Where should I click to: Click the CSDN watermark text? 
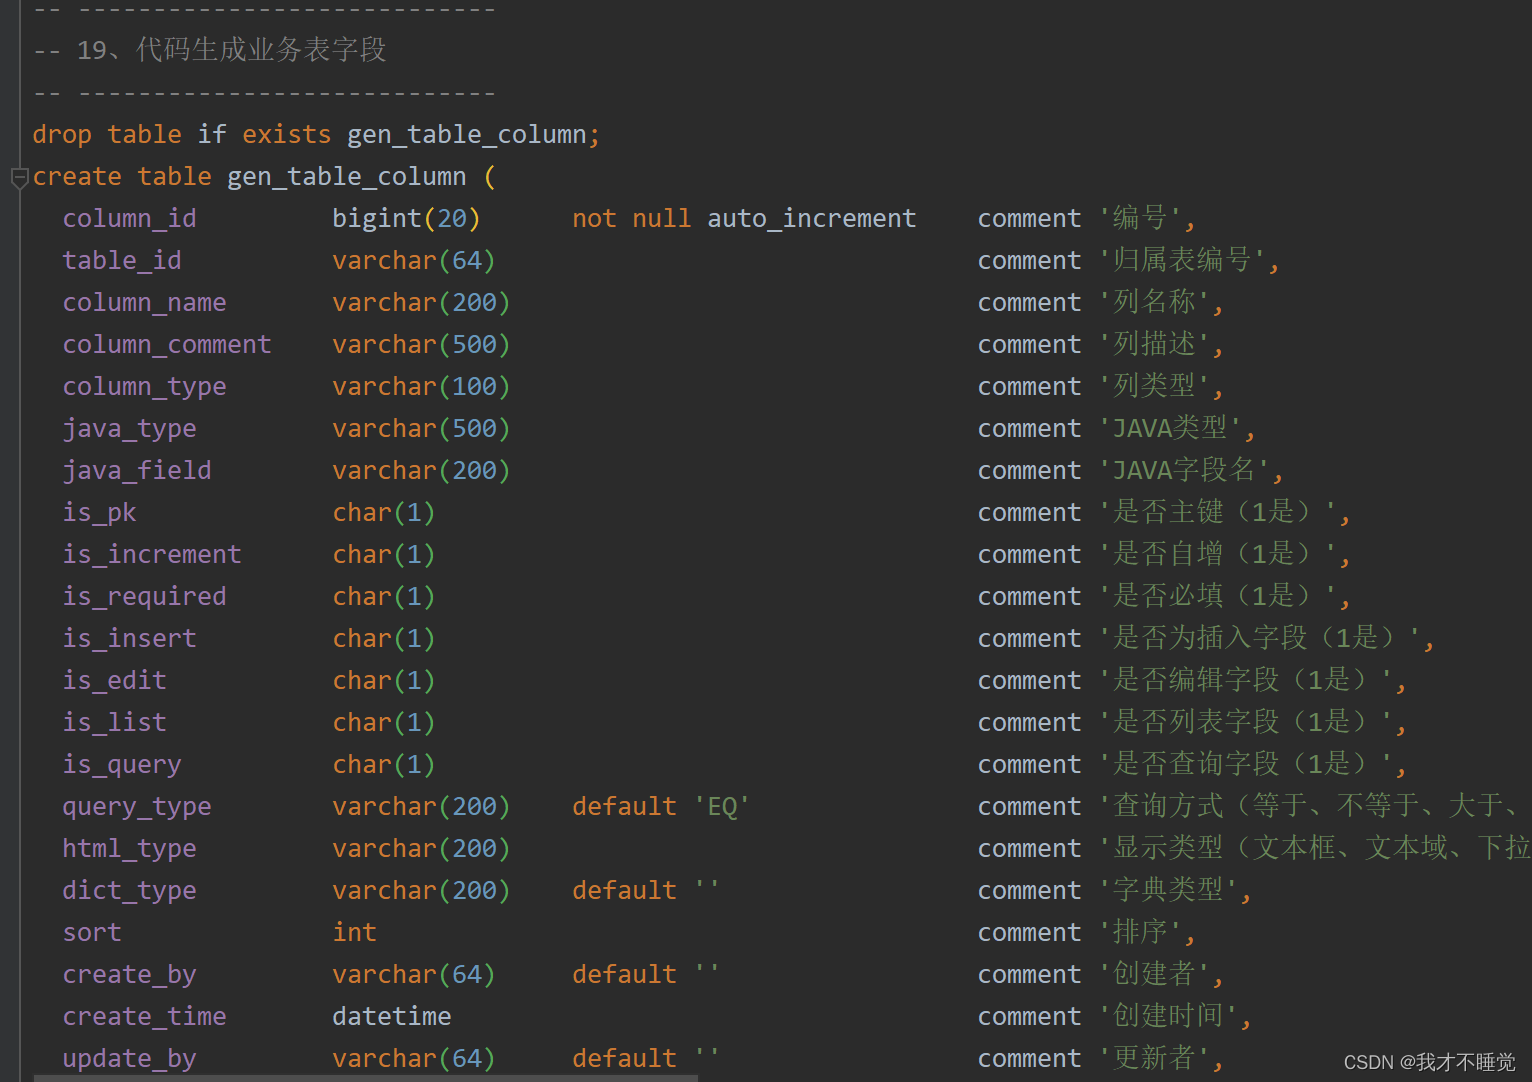[1428, 1062]
